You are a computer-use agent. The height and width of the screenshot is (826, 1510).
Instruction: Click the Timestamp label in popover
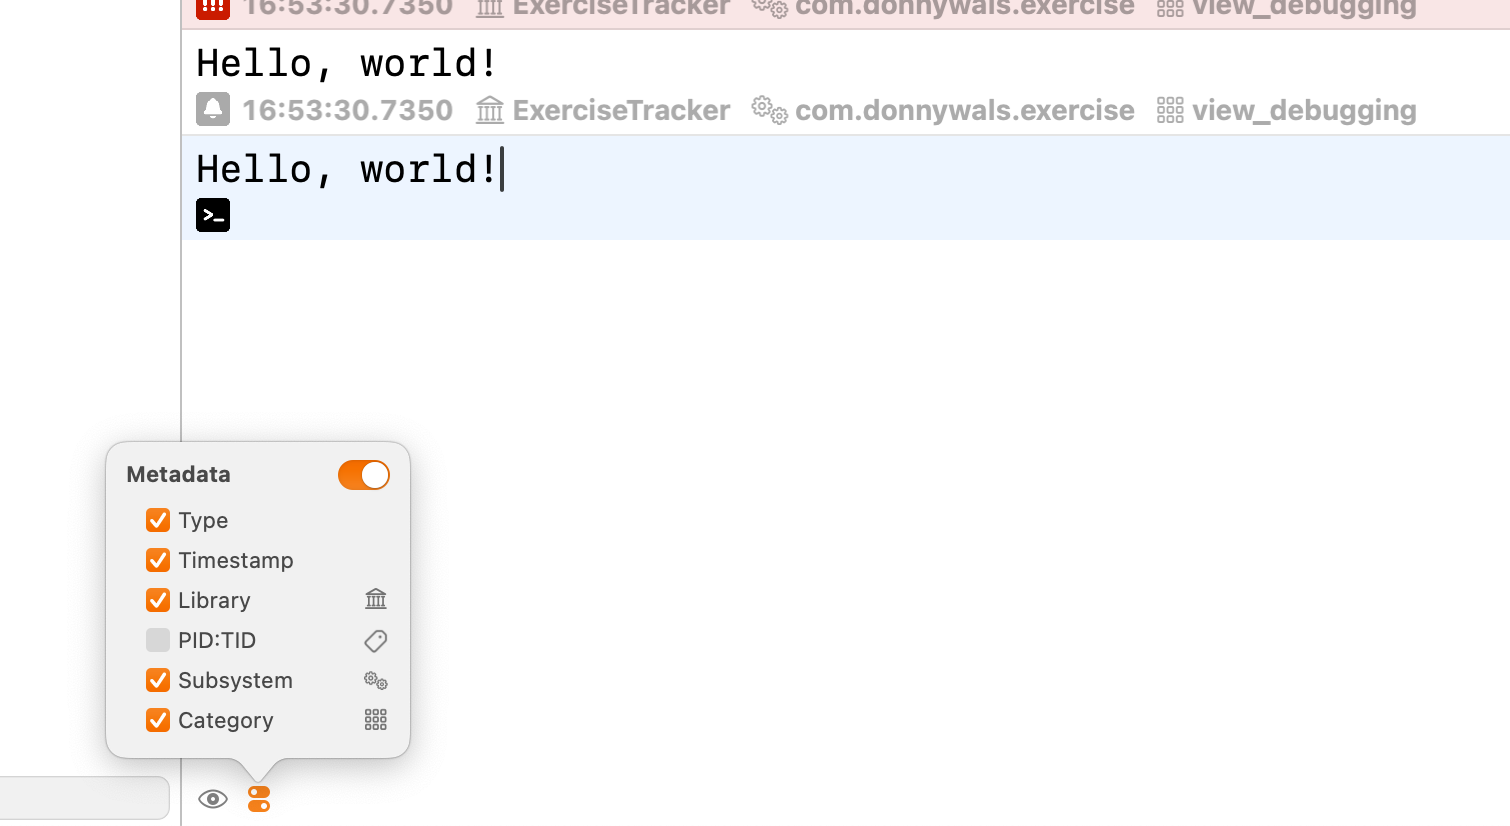point(236,560)
